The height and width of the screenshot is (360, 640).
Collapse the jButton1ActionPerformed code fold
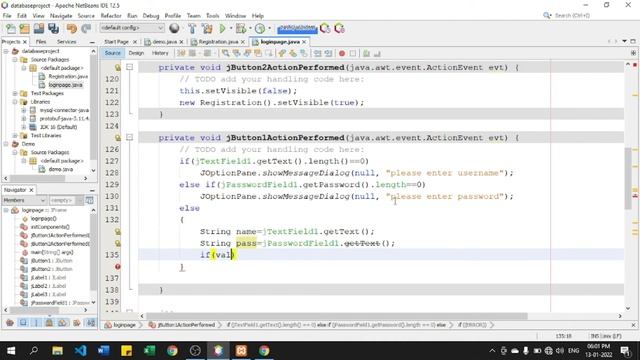click(x=129, y=137)
